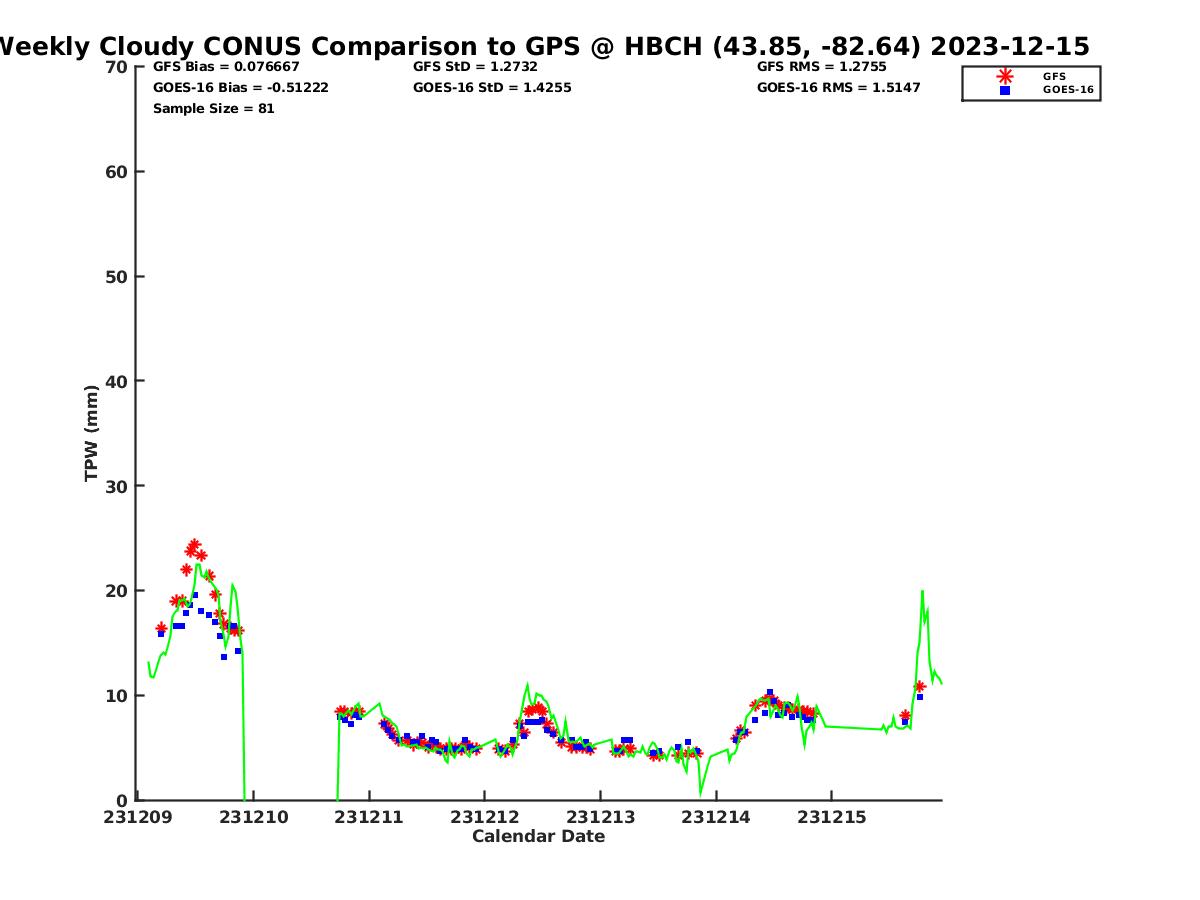Image resolution: width=1200 pixels, height=900 pixels.
Task: Click the plot title text
Action: pyautogui.click(x=543, y=46)
